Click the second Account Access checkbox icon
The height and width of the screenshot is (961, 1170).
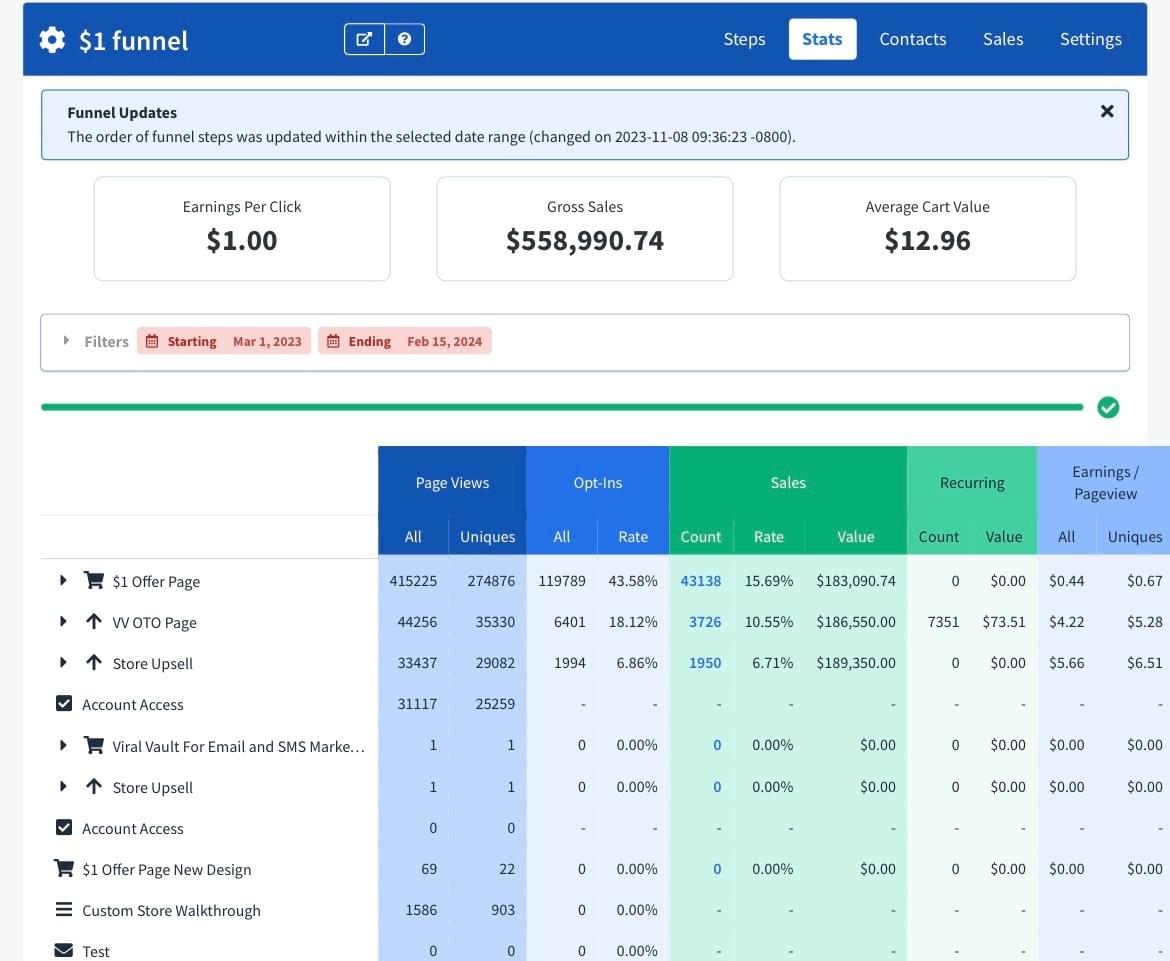click(64, 828)
